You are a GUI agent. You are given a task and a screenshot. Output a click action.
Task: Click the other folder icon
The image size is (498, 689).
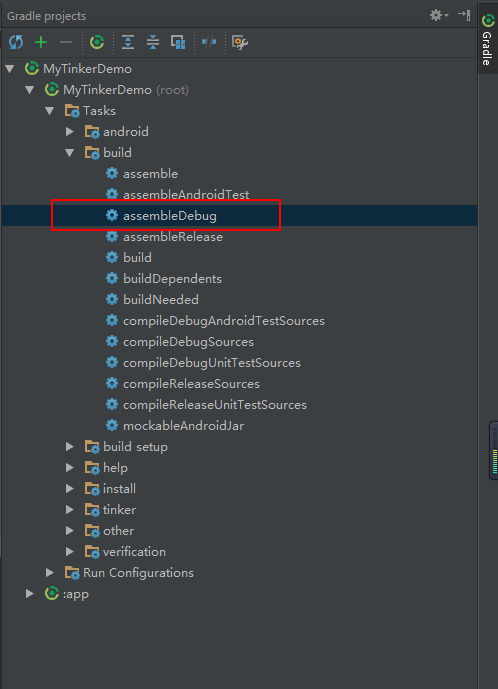click(x=92, y=531)
